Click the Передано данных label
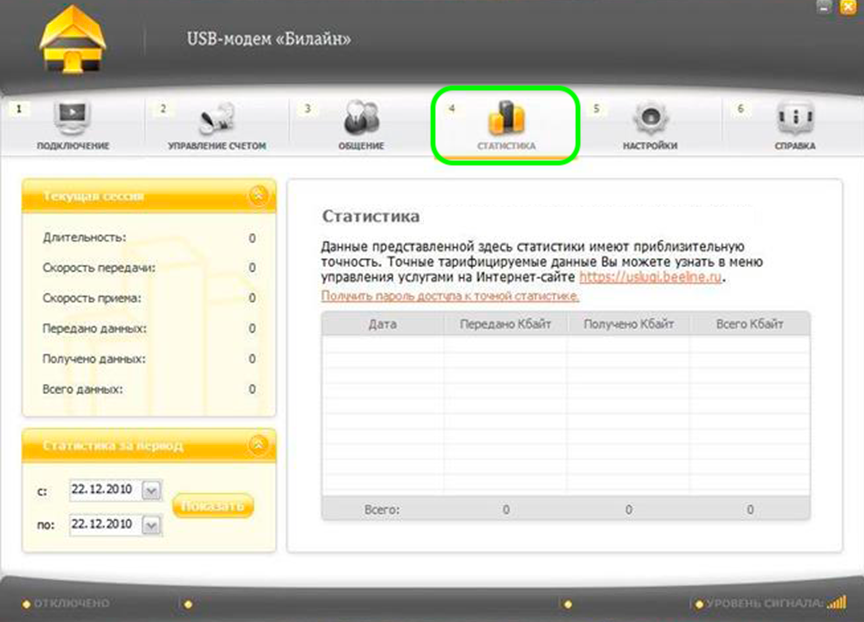This screenshot has height=622, width=864. (95, 328)
